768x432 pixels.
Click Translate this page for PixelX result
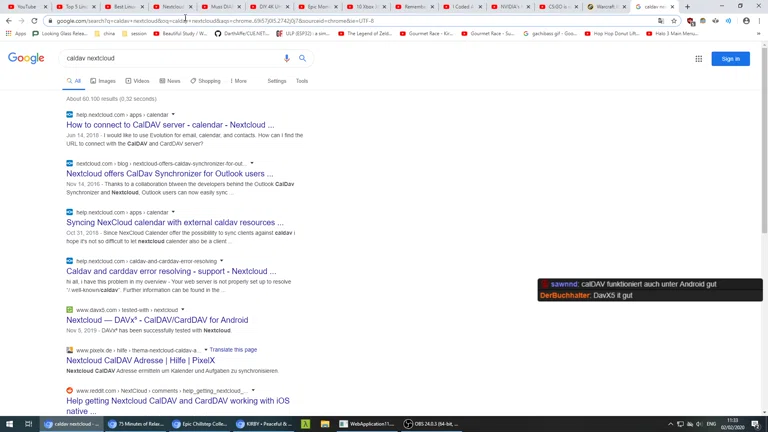pos(233,350)
